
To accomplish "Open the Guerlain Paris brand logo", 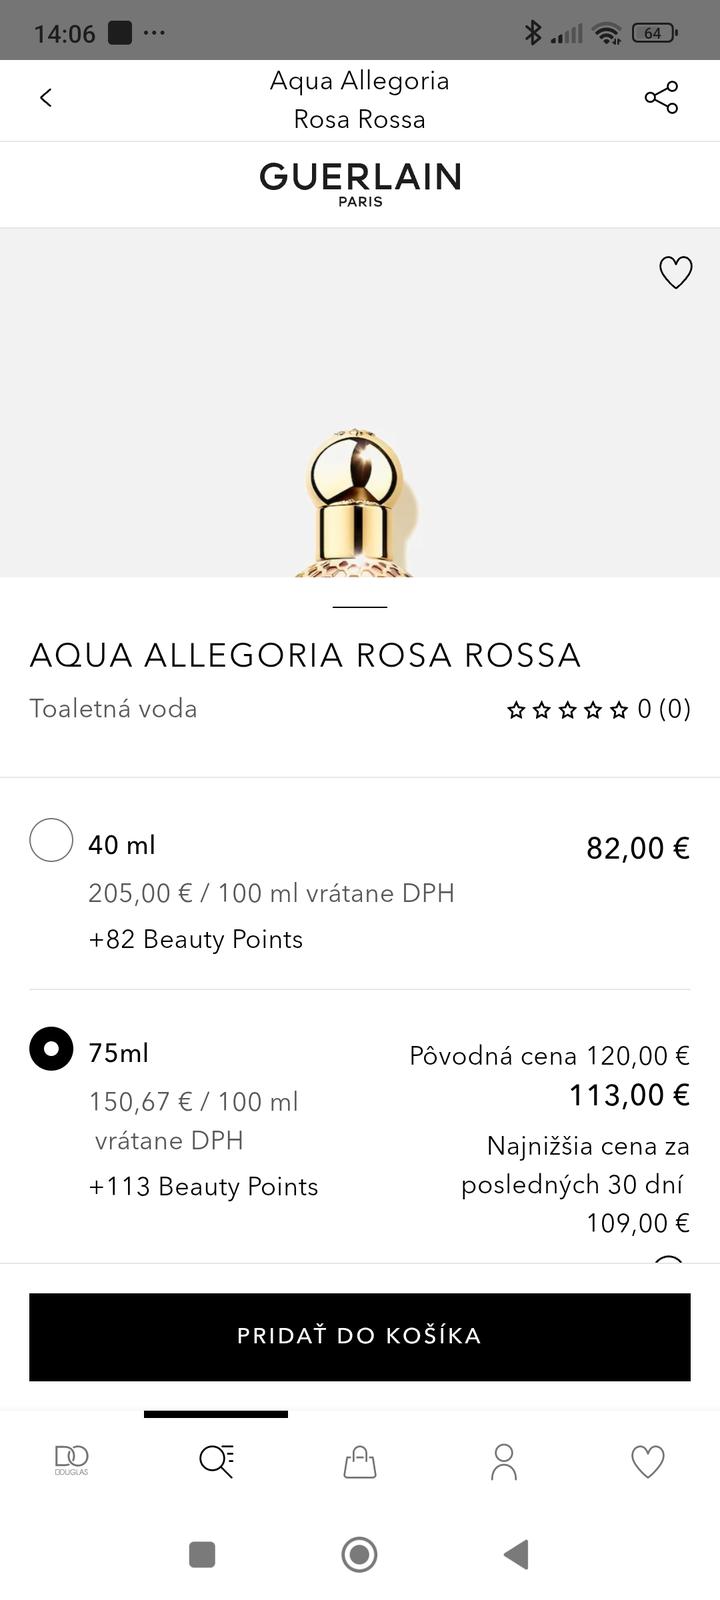I will point(360,183).
